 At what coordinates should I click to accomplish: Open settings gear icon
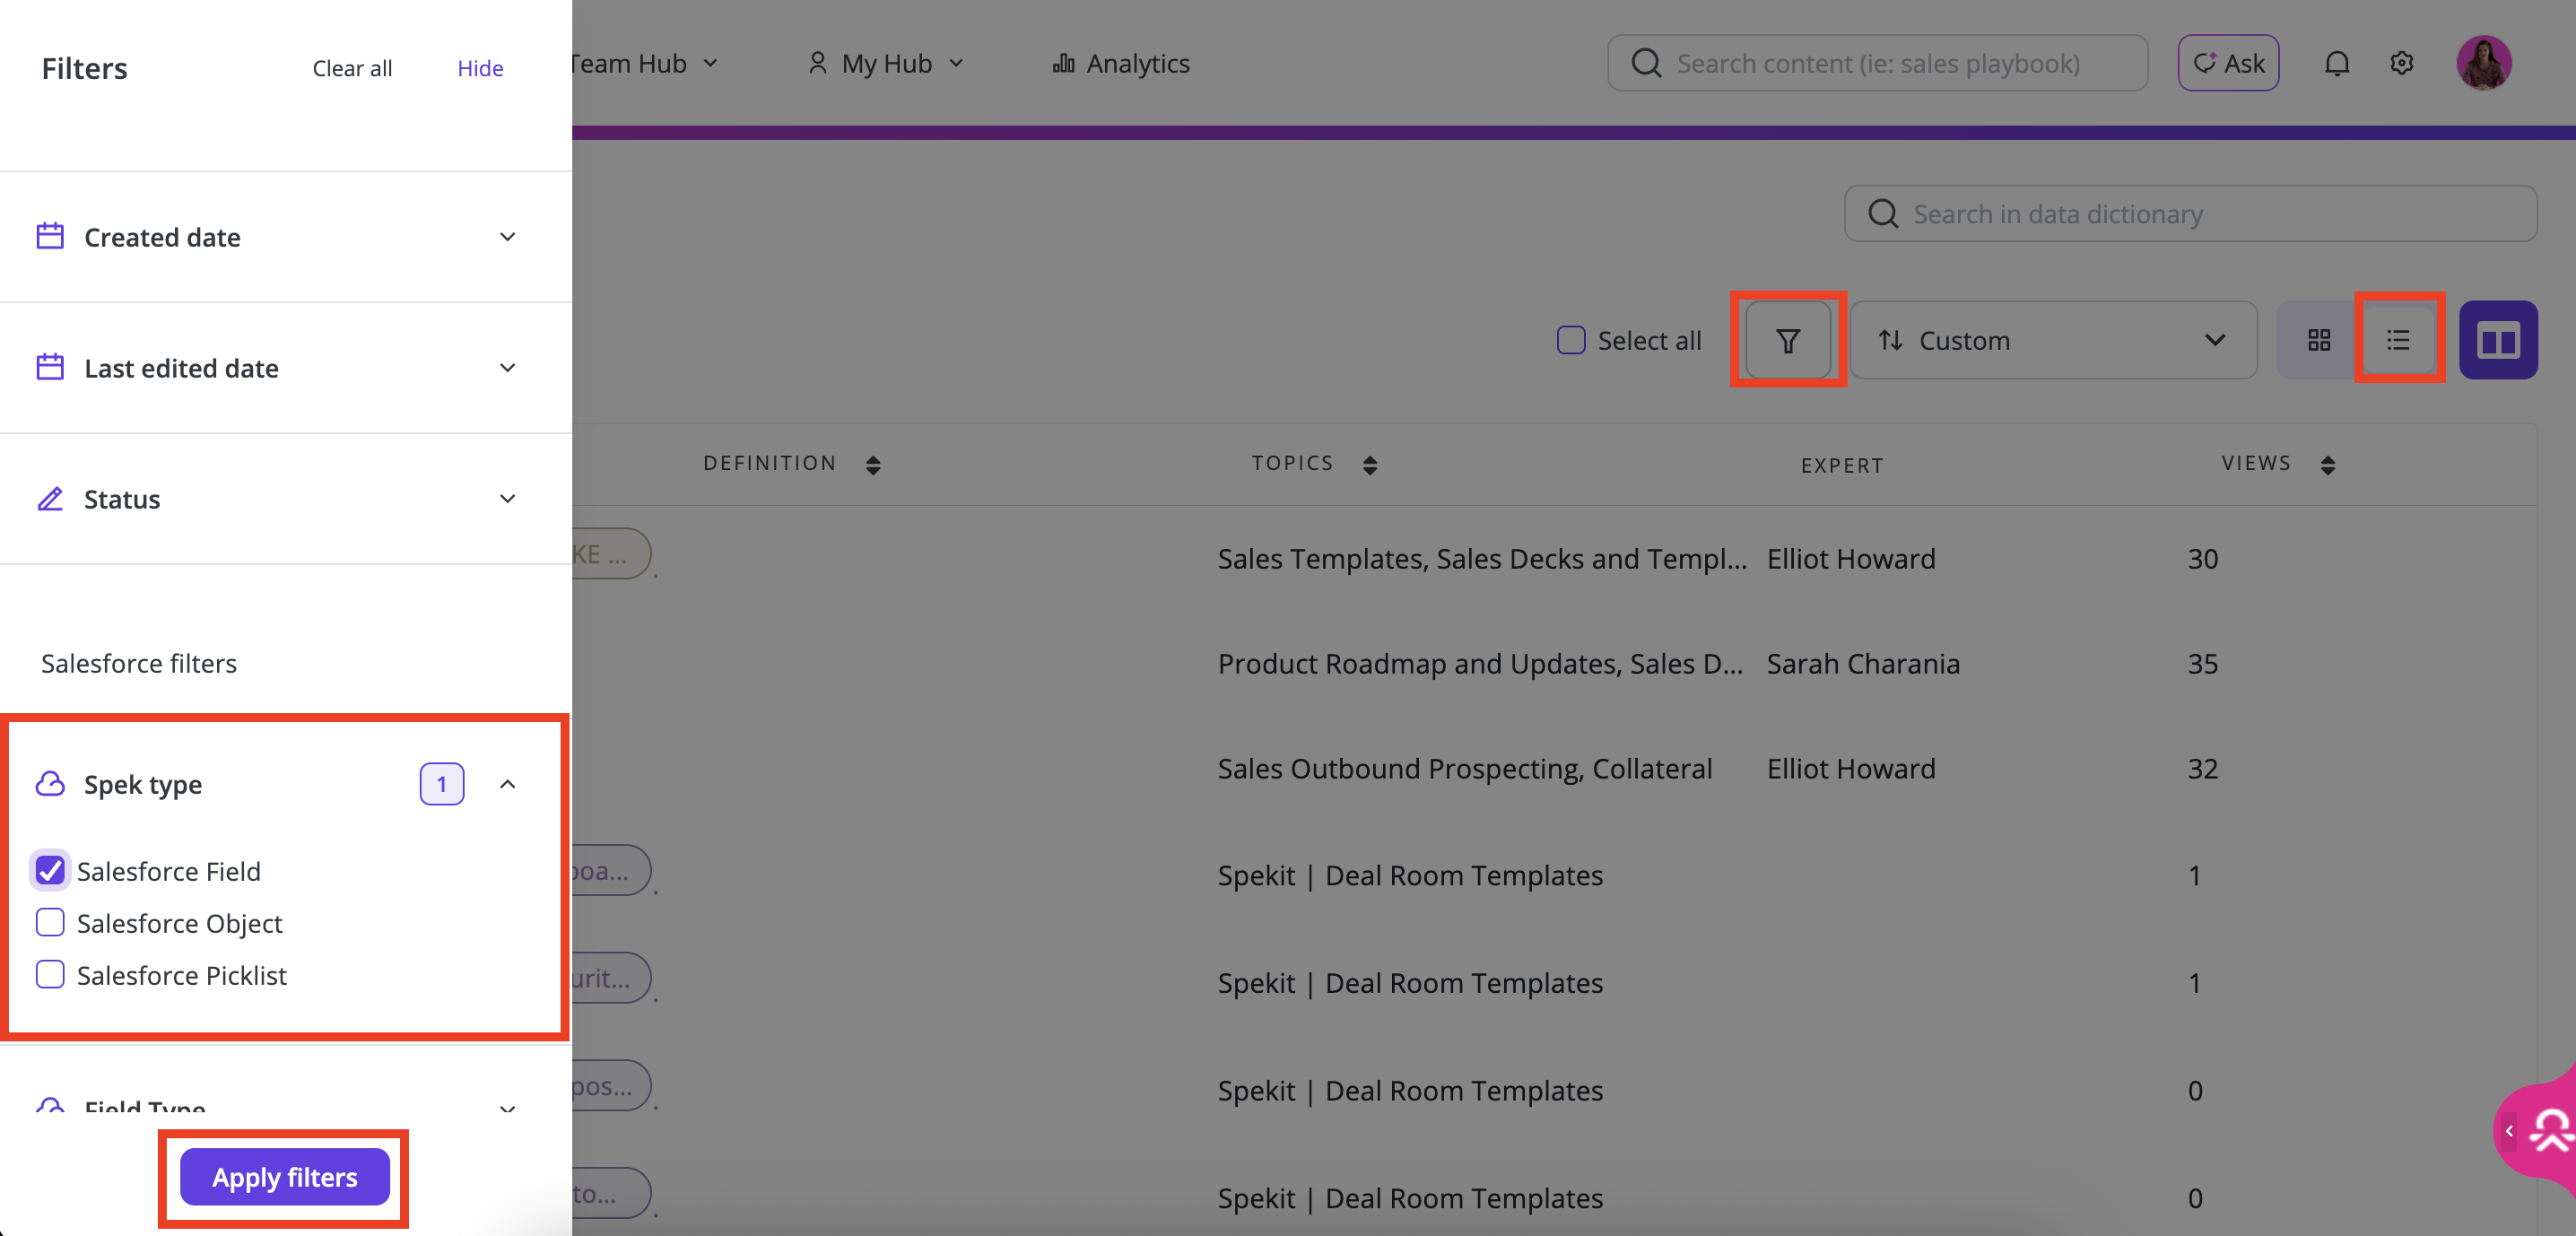coord(2401,64)
